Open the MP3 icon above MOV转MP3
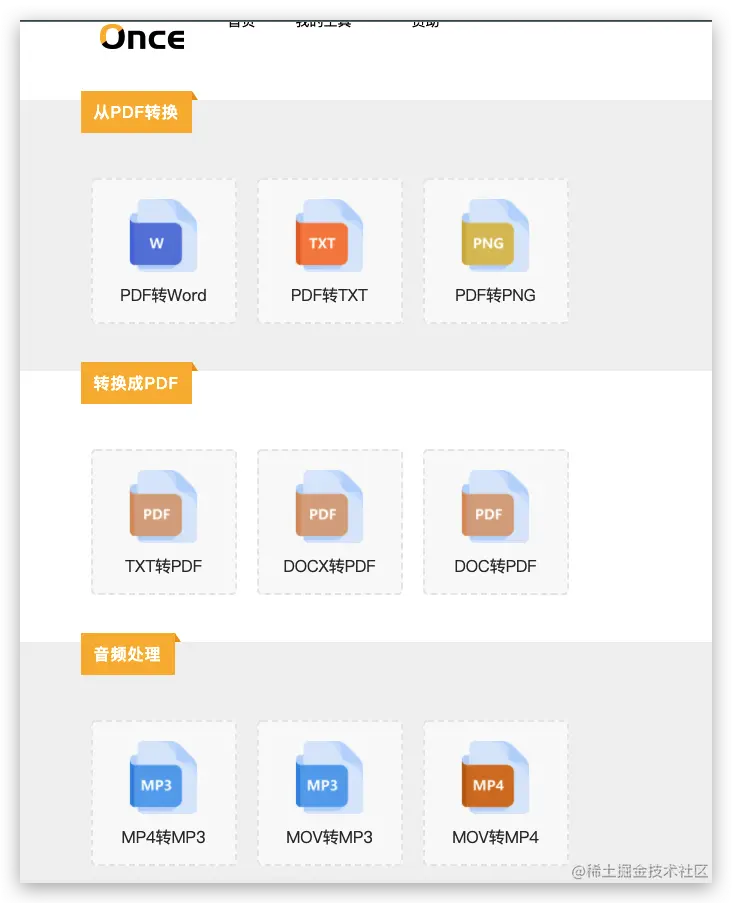The height and width of the screenshot is (903, 732). tap(329, 777)
